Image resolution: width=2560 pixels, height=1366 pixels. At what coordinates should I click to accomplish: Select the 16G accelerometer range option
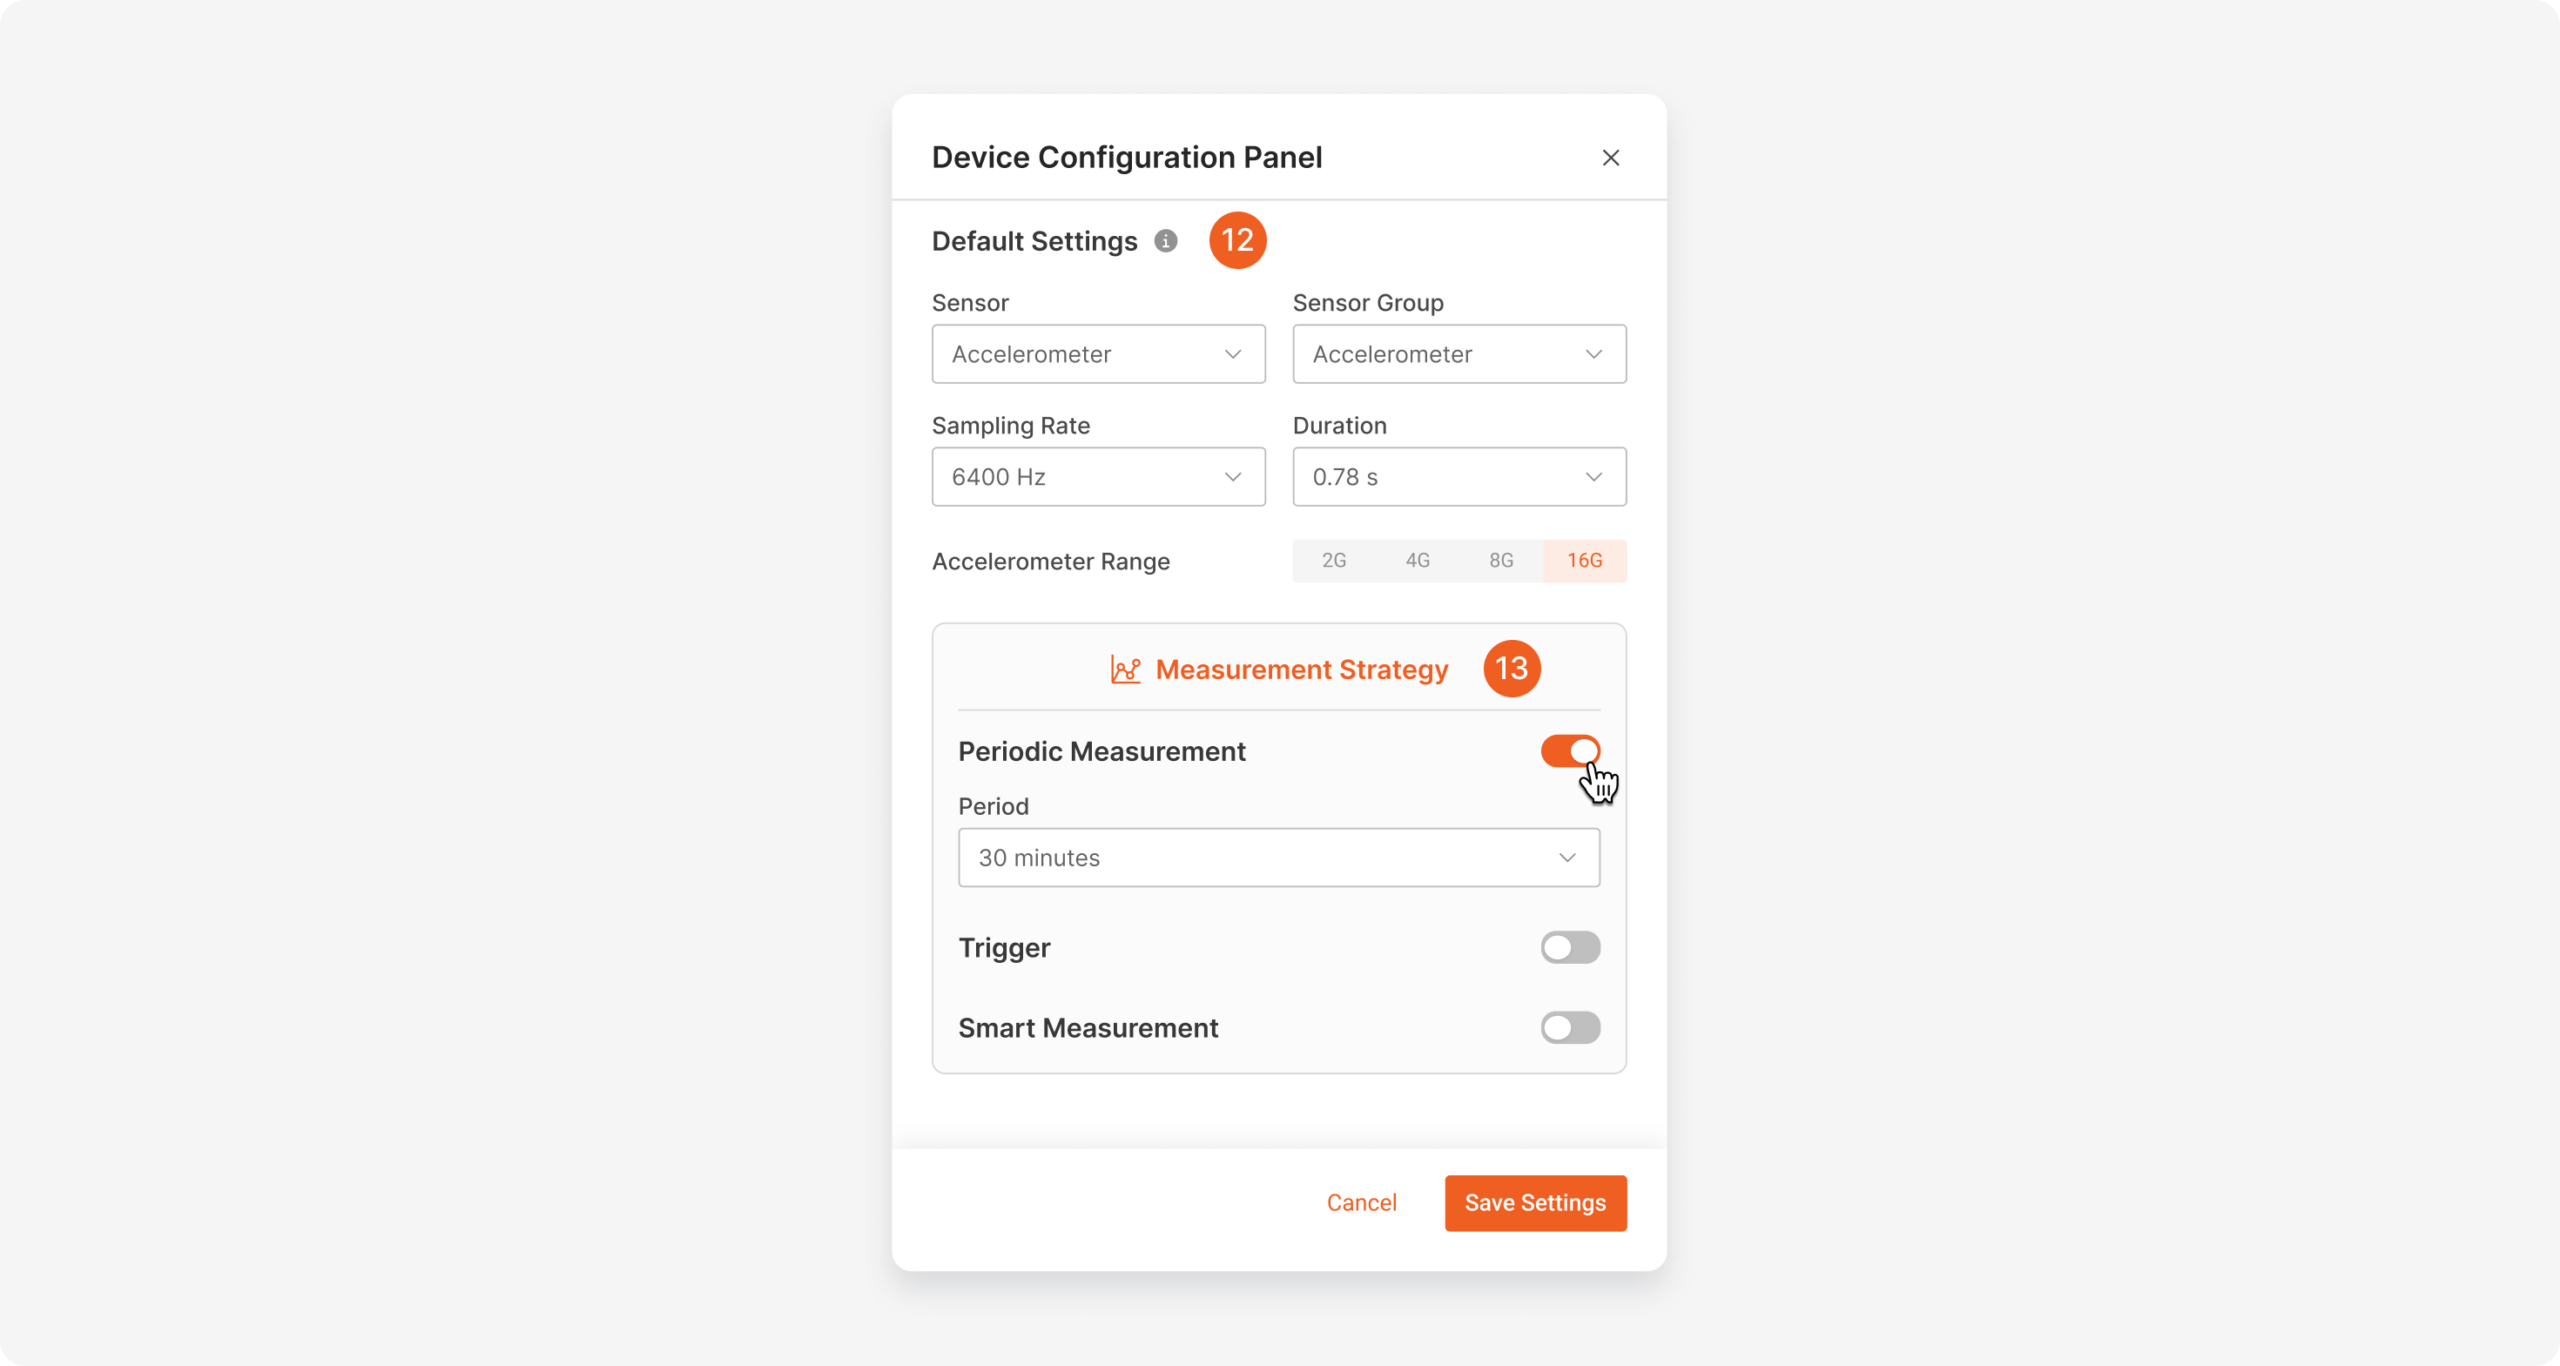click(x=1585, y=560)
